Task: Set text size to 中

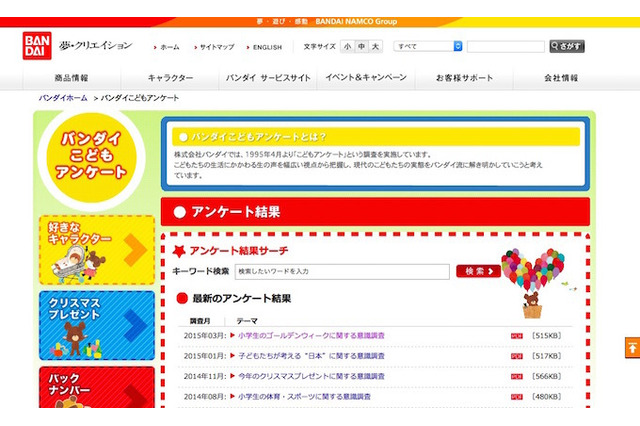Action: [362, 47]
